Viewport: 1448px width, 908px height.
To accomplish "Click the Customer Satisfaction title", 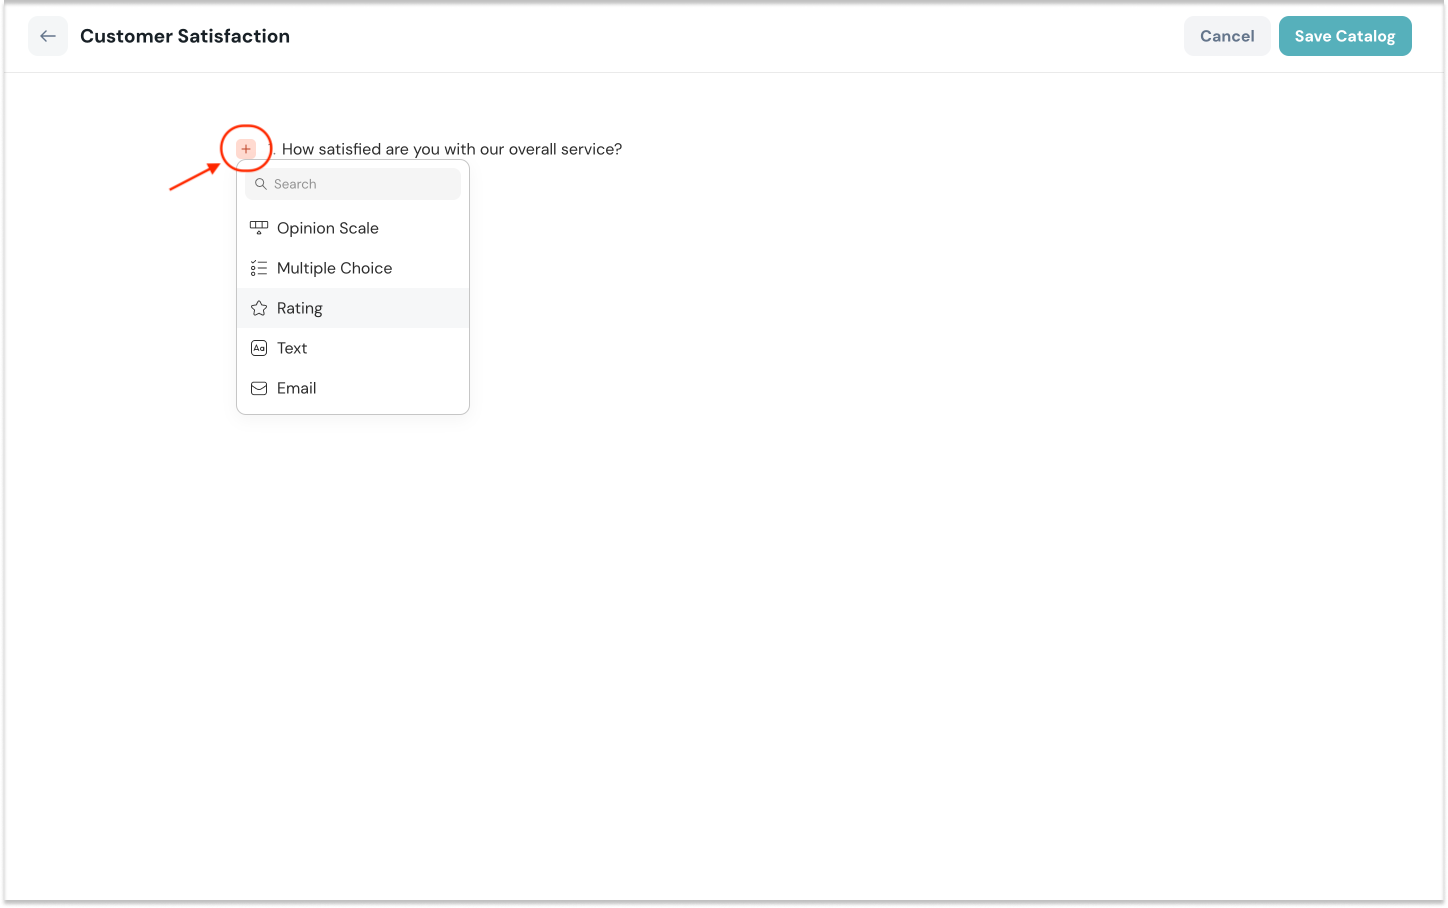I will coord(185,36).
